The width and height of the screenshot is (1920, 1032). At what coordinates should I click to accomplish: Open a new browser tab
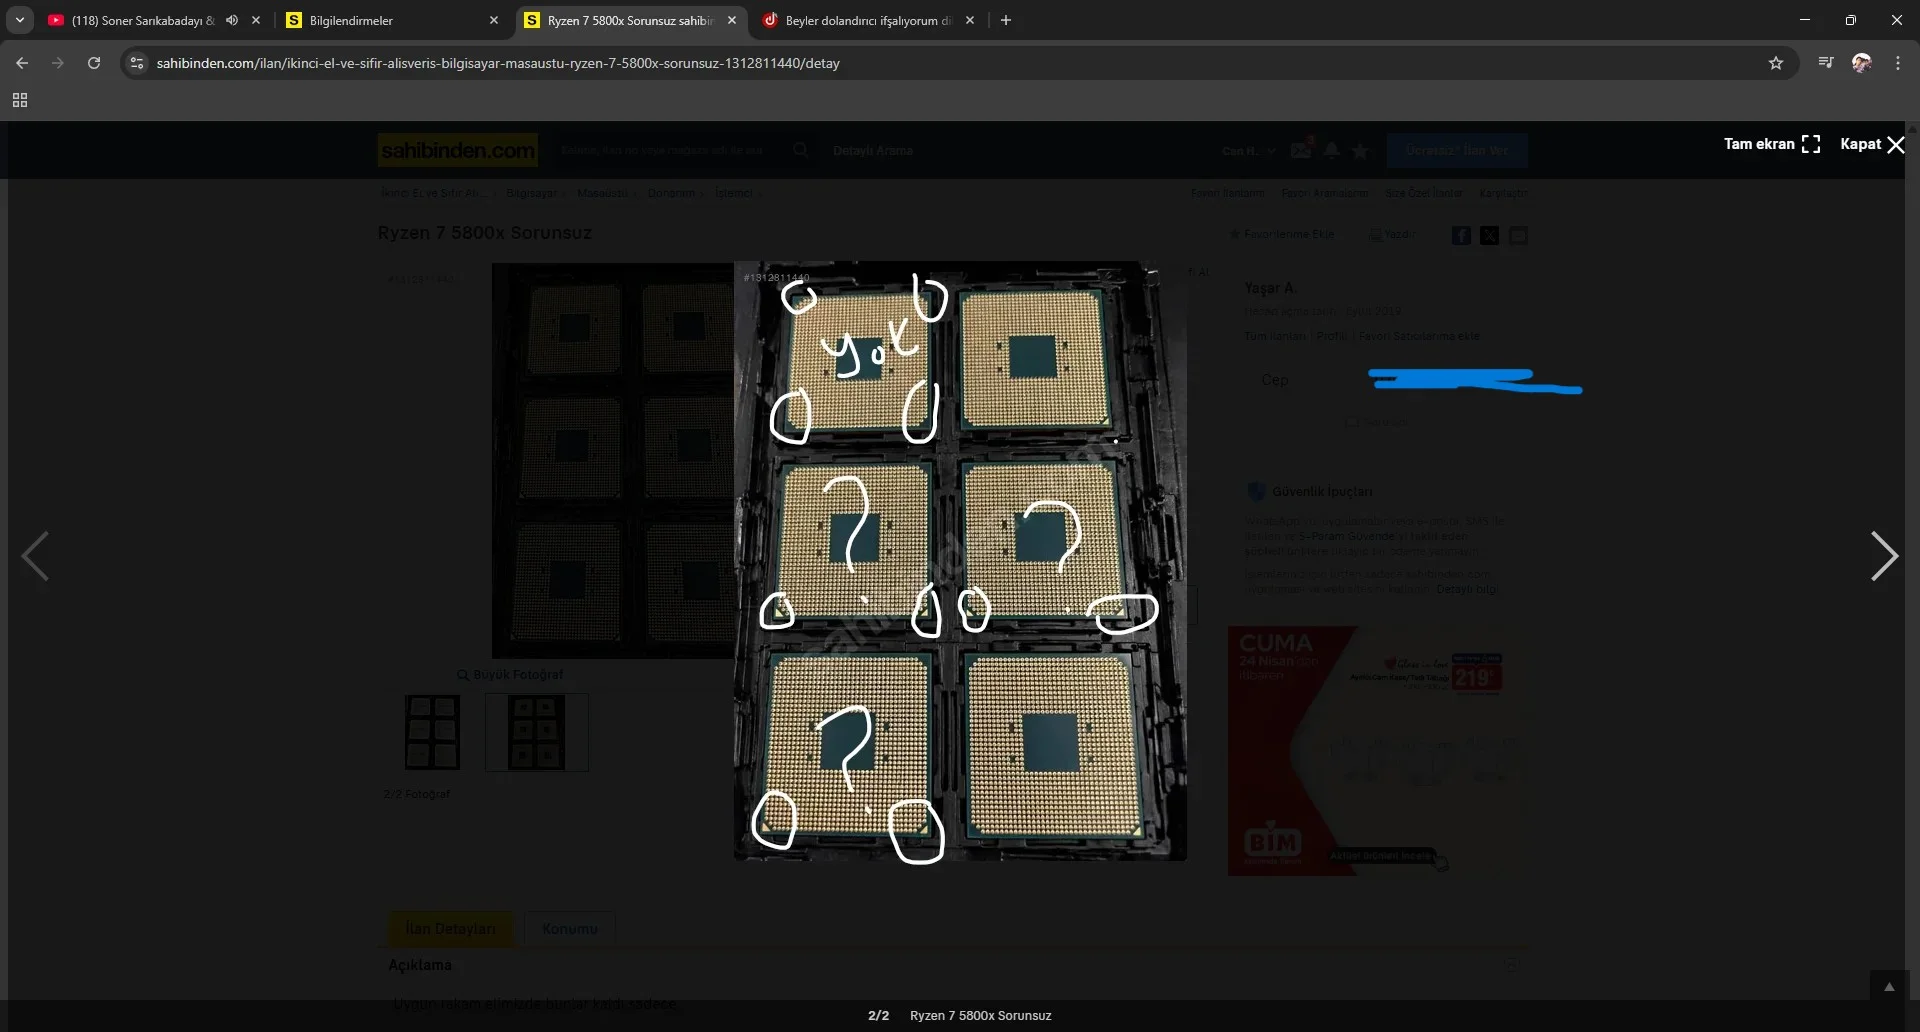tap(1006, 20)
